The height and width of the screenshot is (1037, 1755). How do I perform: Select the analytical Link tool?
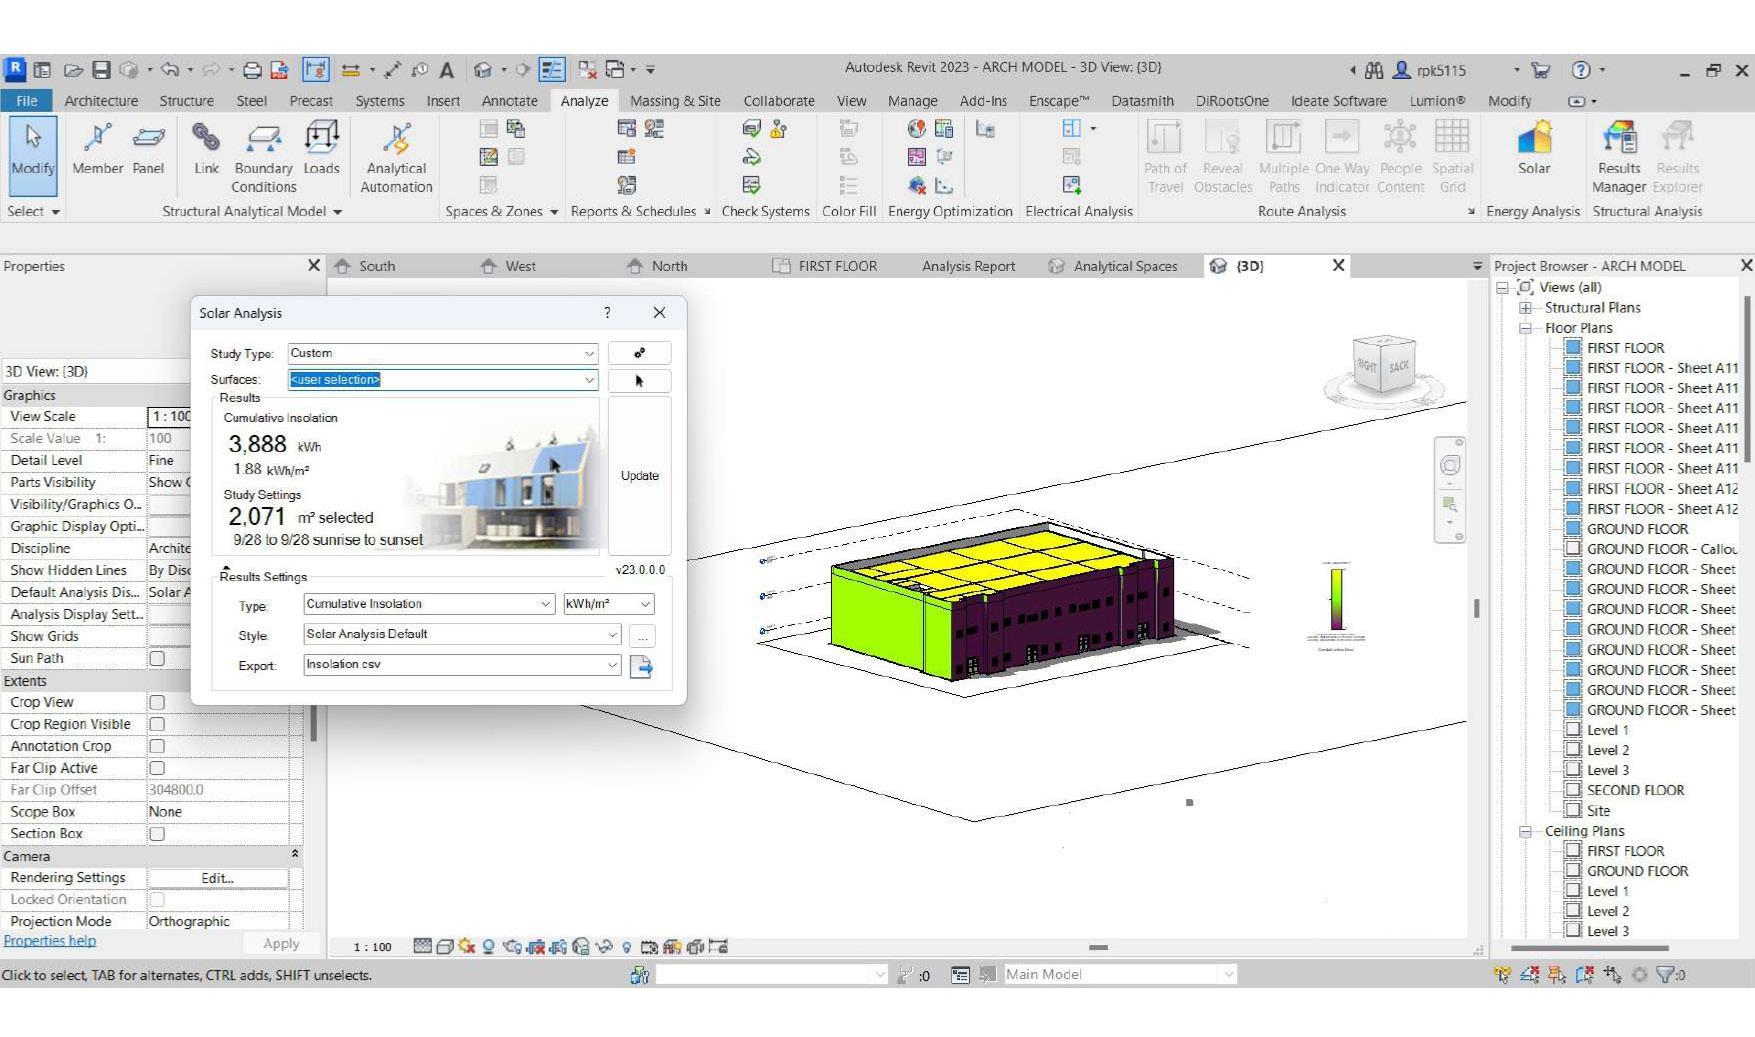click(206, 150)
